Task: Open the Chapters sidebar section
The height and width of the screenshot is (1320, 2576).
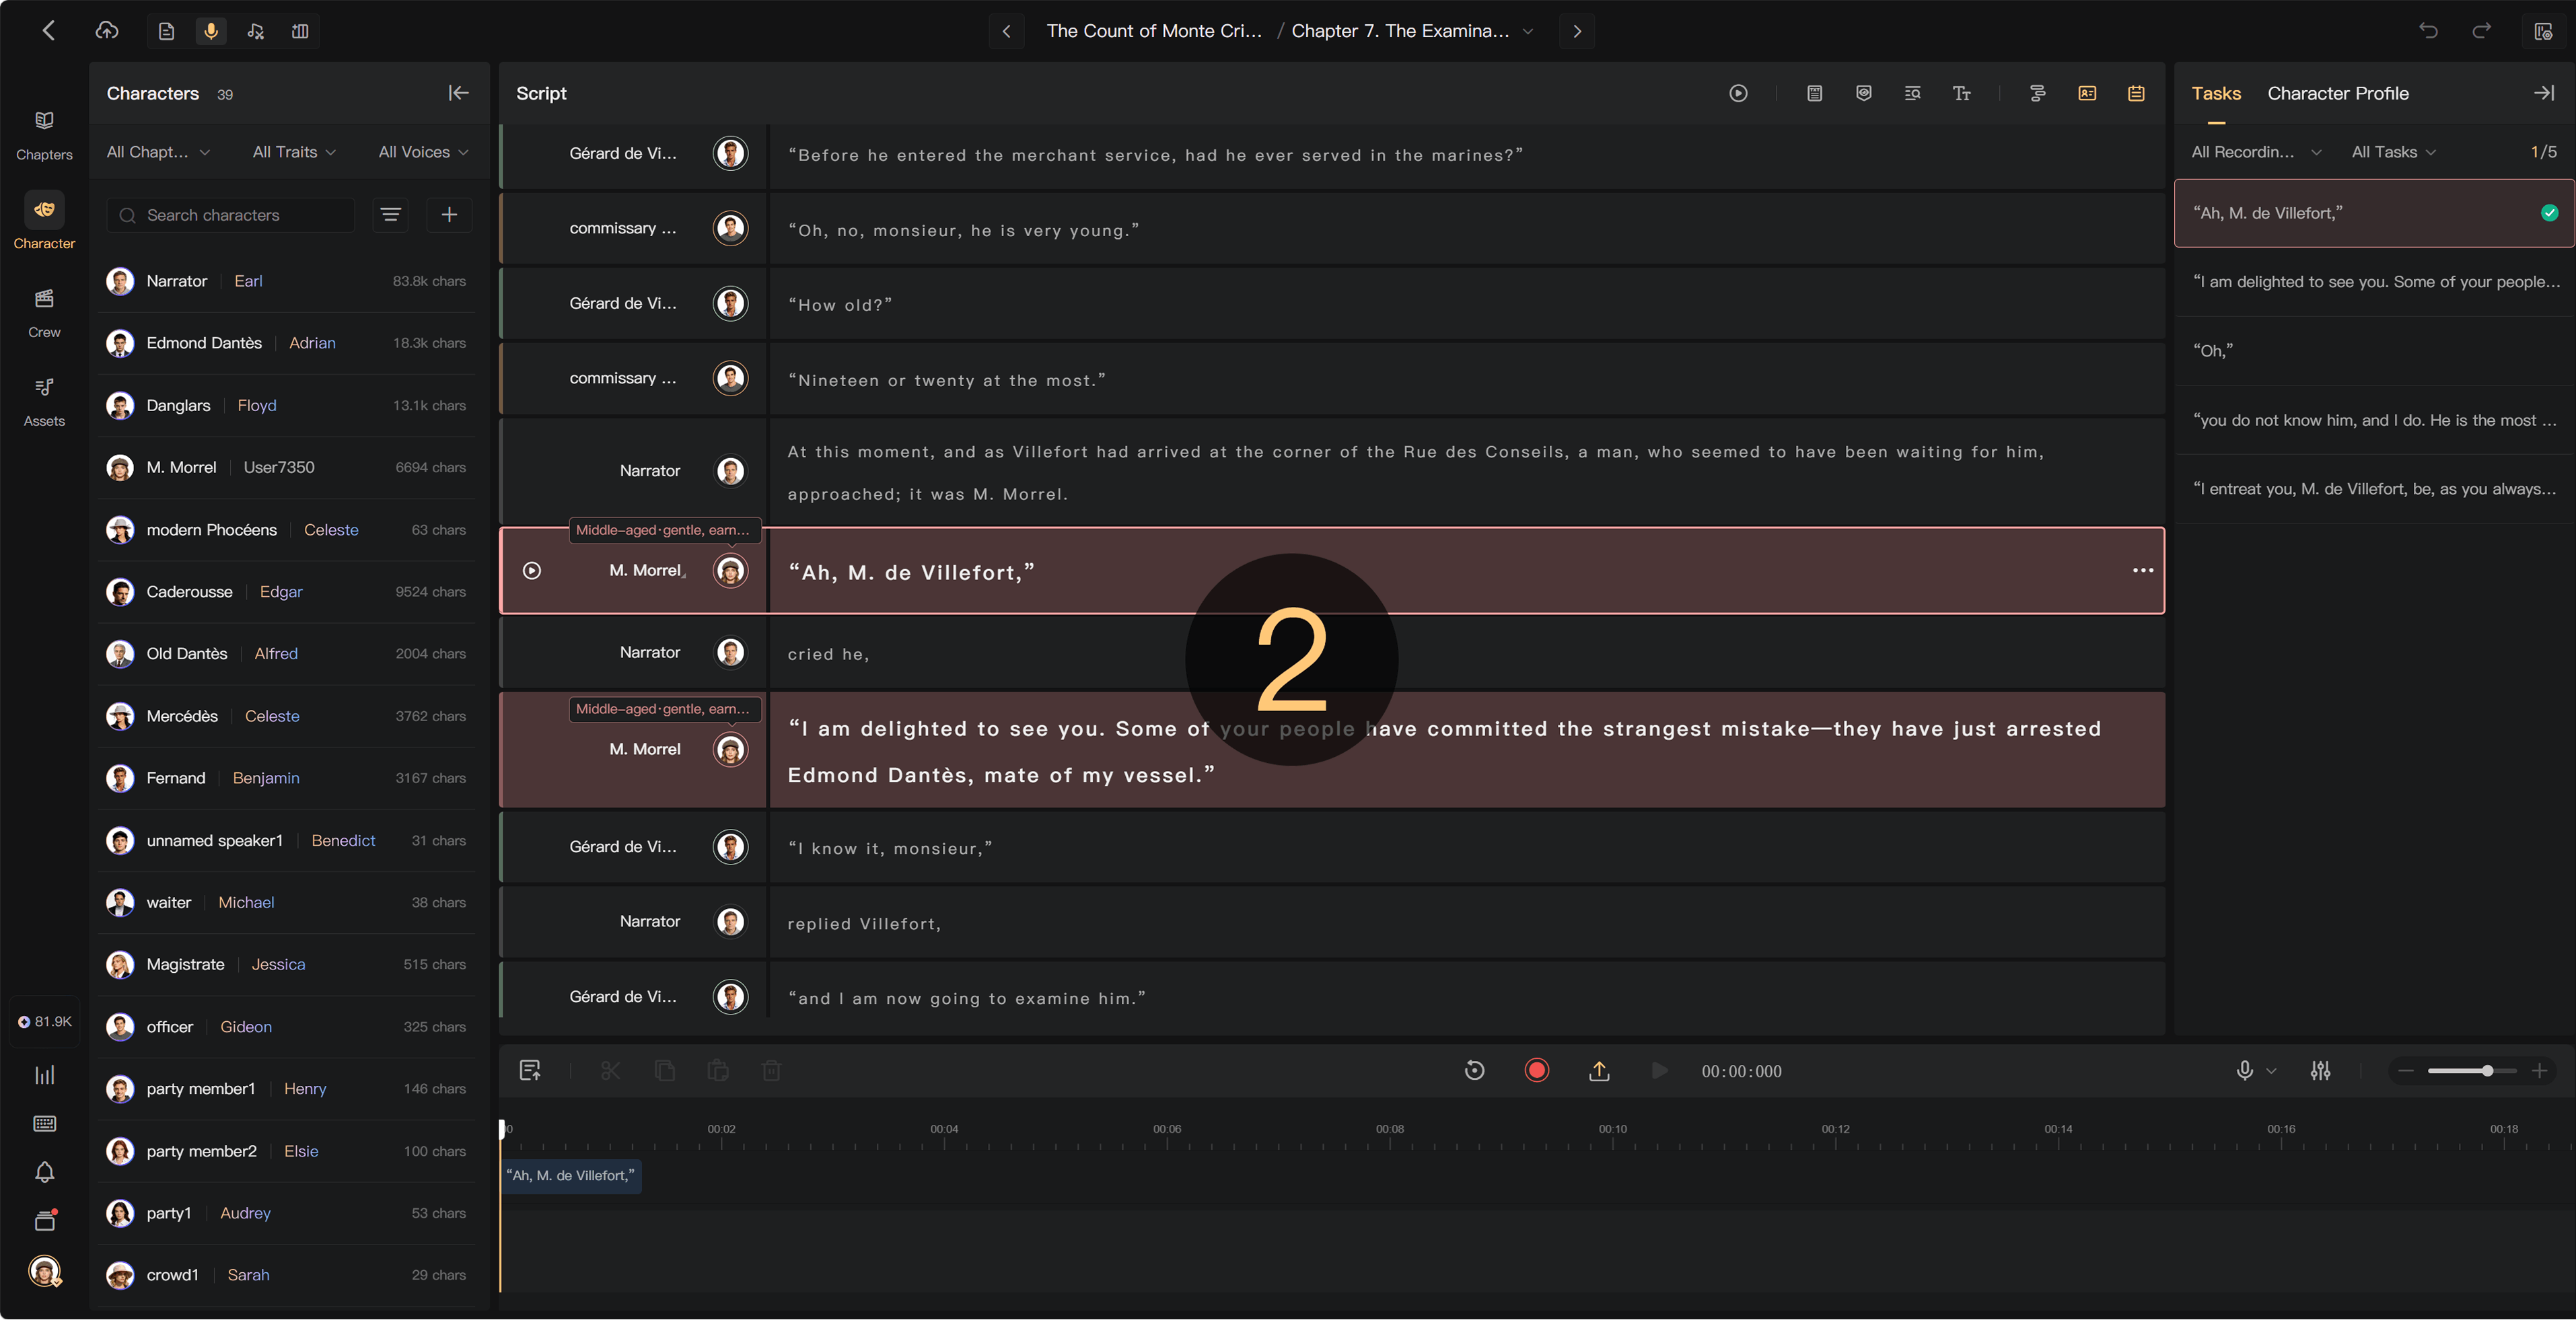Action: [44, 135]
